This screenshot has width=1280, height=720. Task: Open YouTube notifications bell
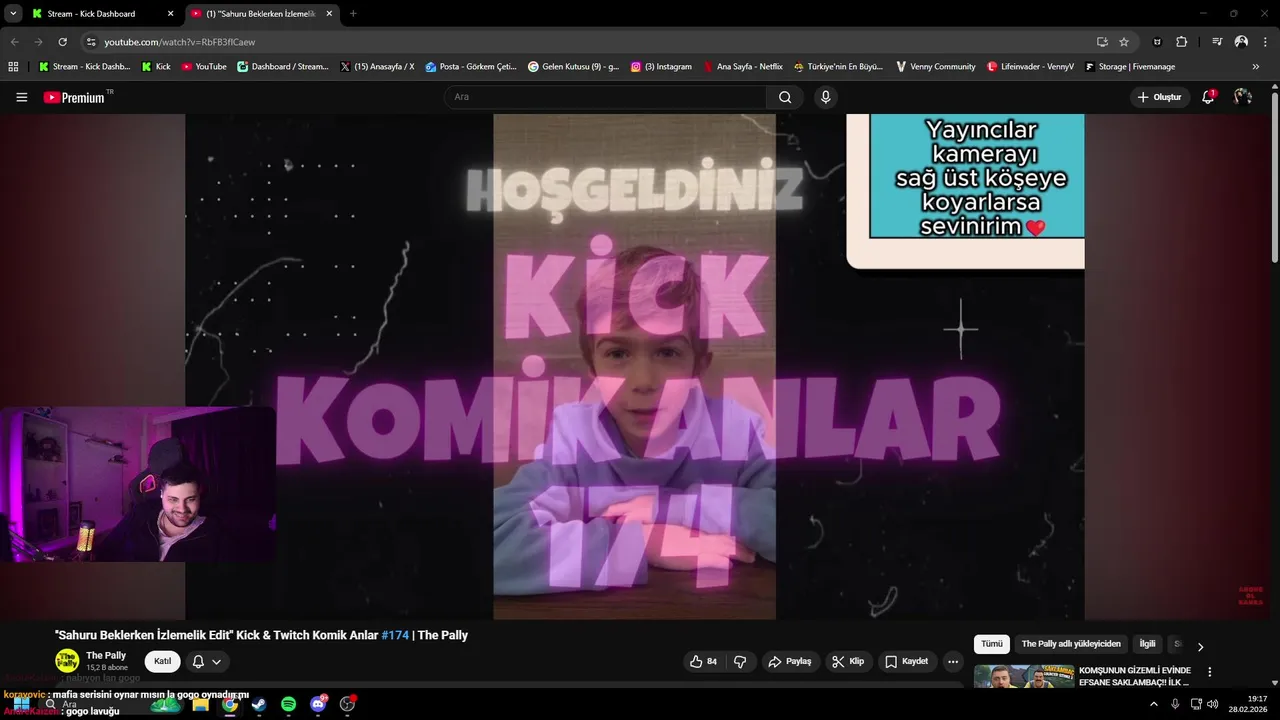[x=1208, y=97]
